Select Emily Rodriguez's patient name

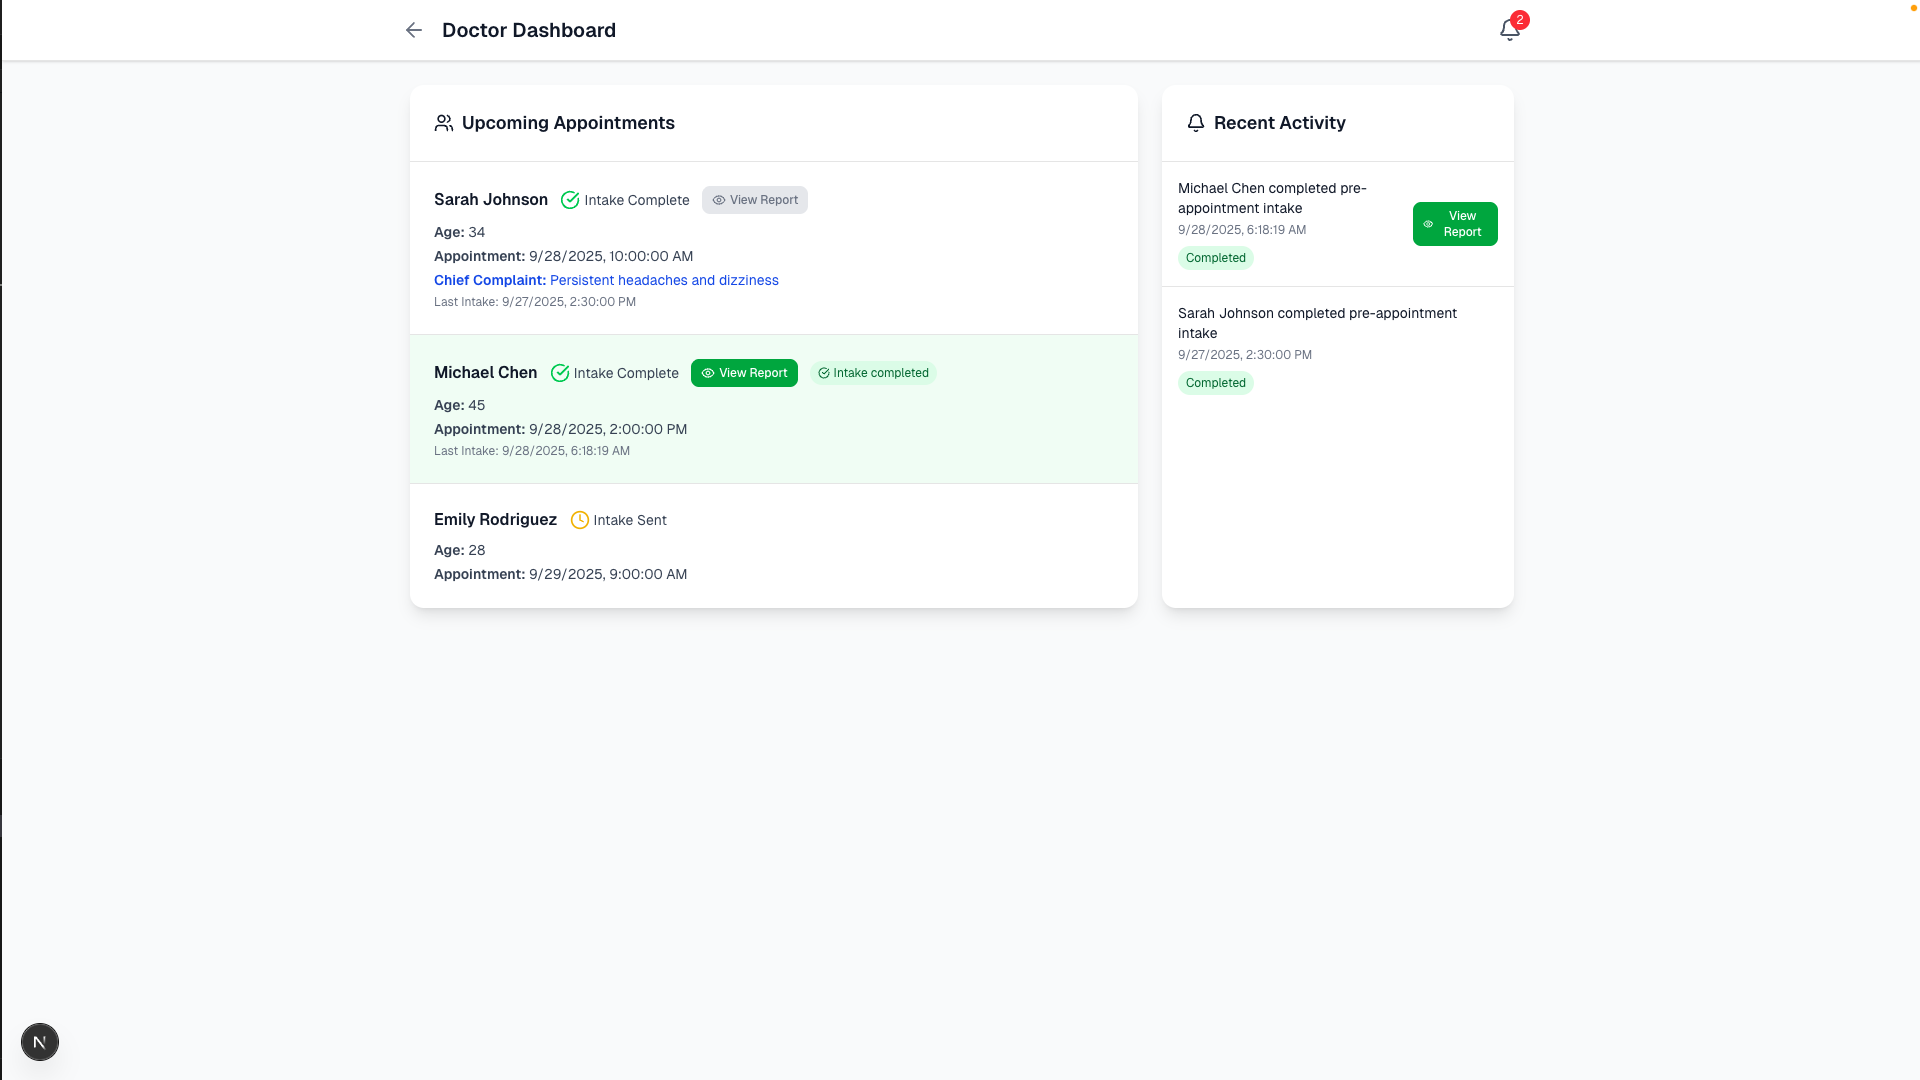tap(495, 519)
